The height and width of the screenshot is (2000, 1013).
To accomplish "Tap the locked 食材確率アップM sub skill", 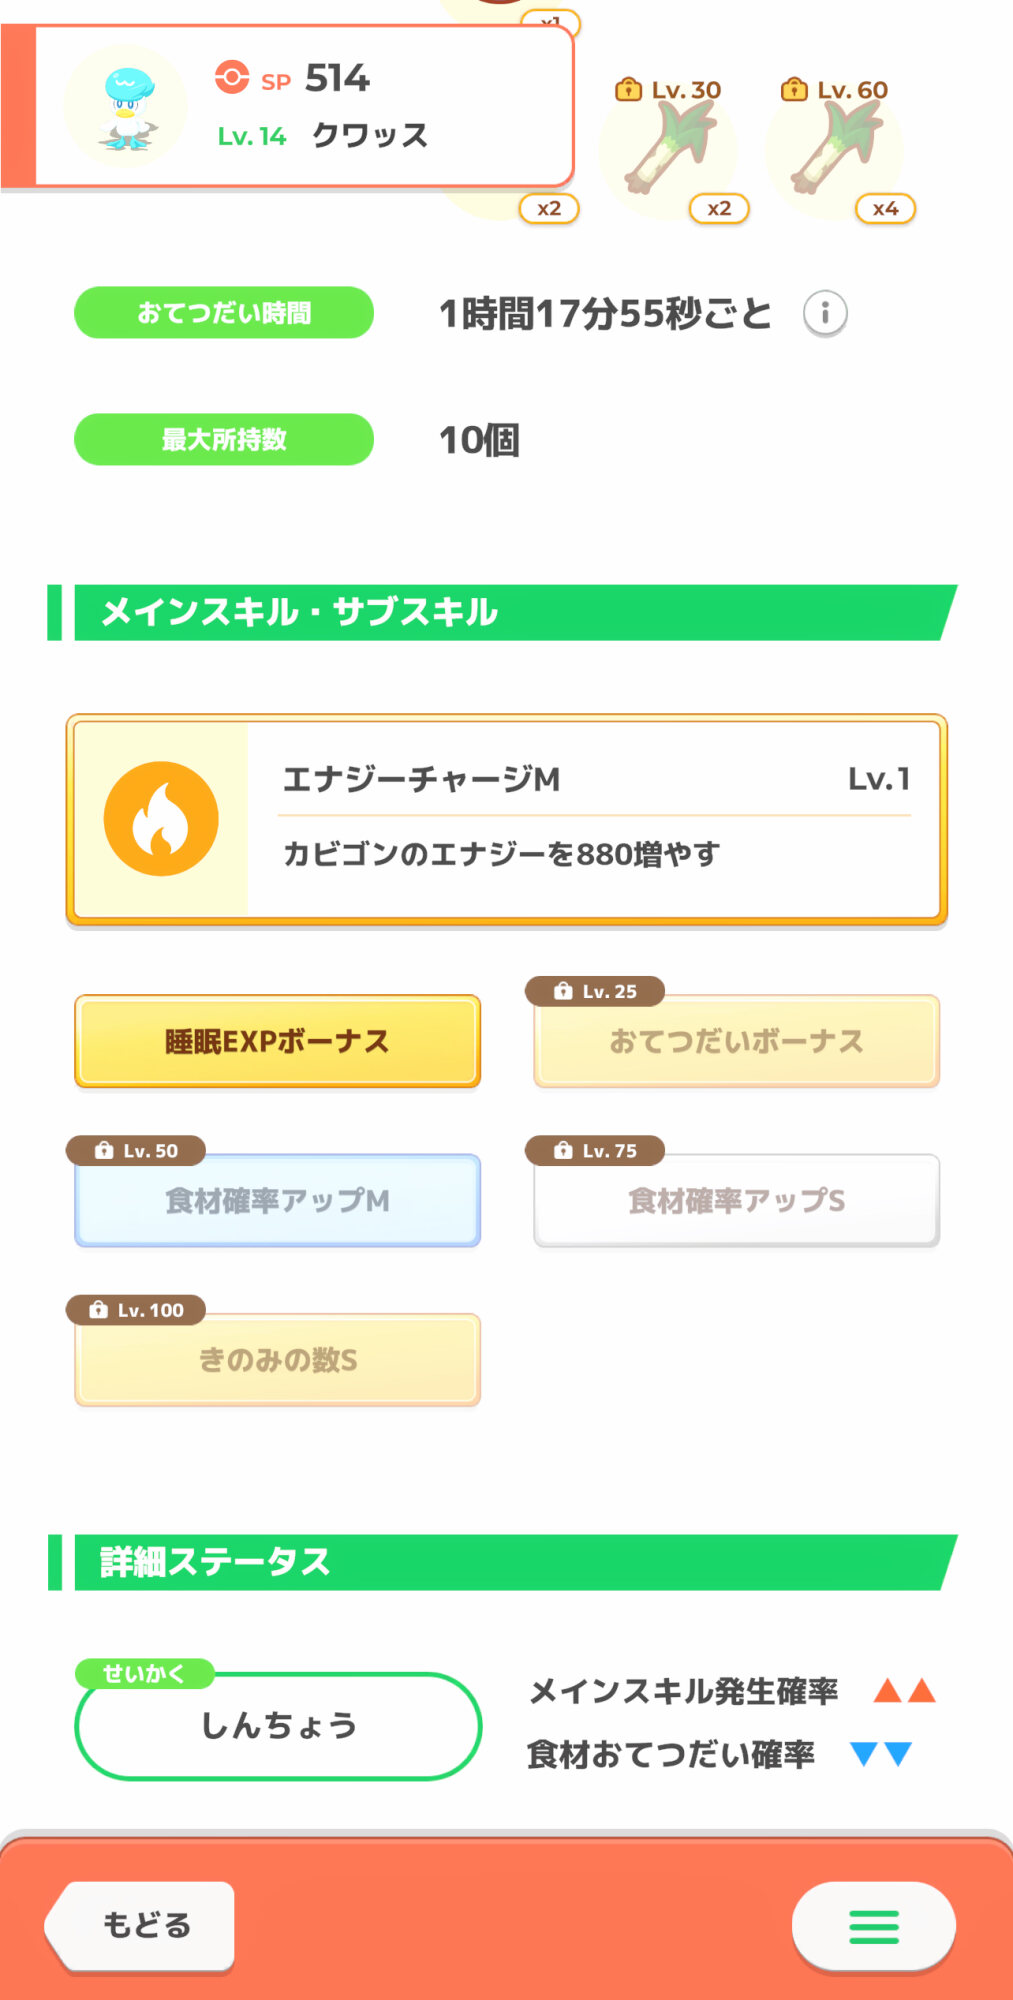I will [x=278, y=1200].
